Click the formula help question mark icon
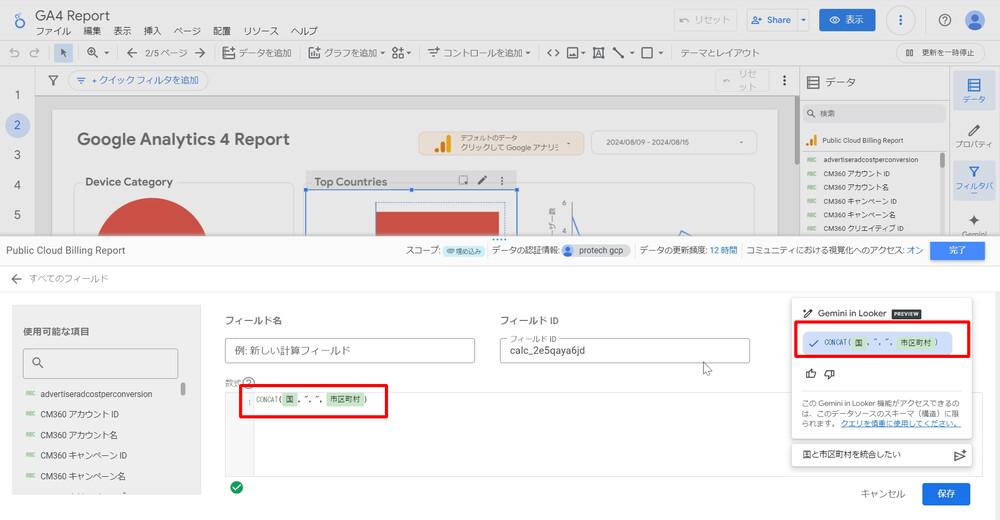Viewport: 1000px width, 520px height. pos(249,382)
